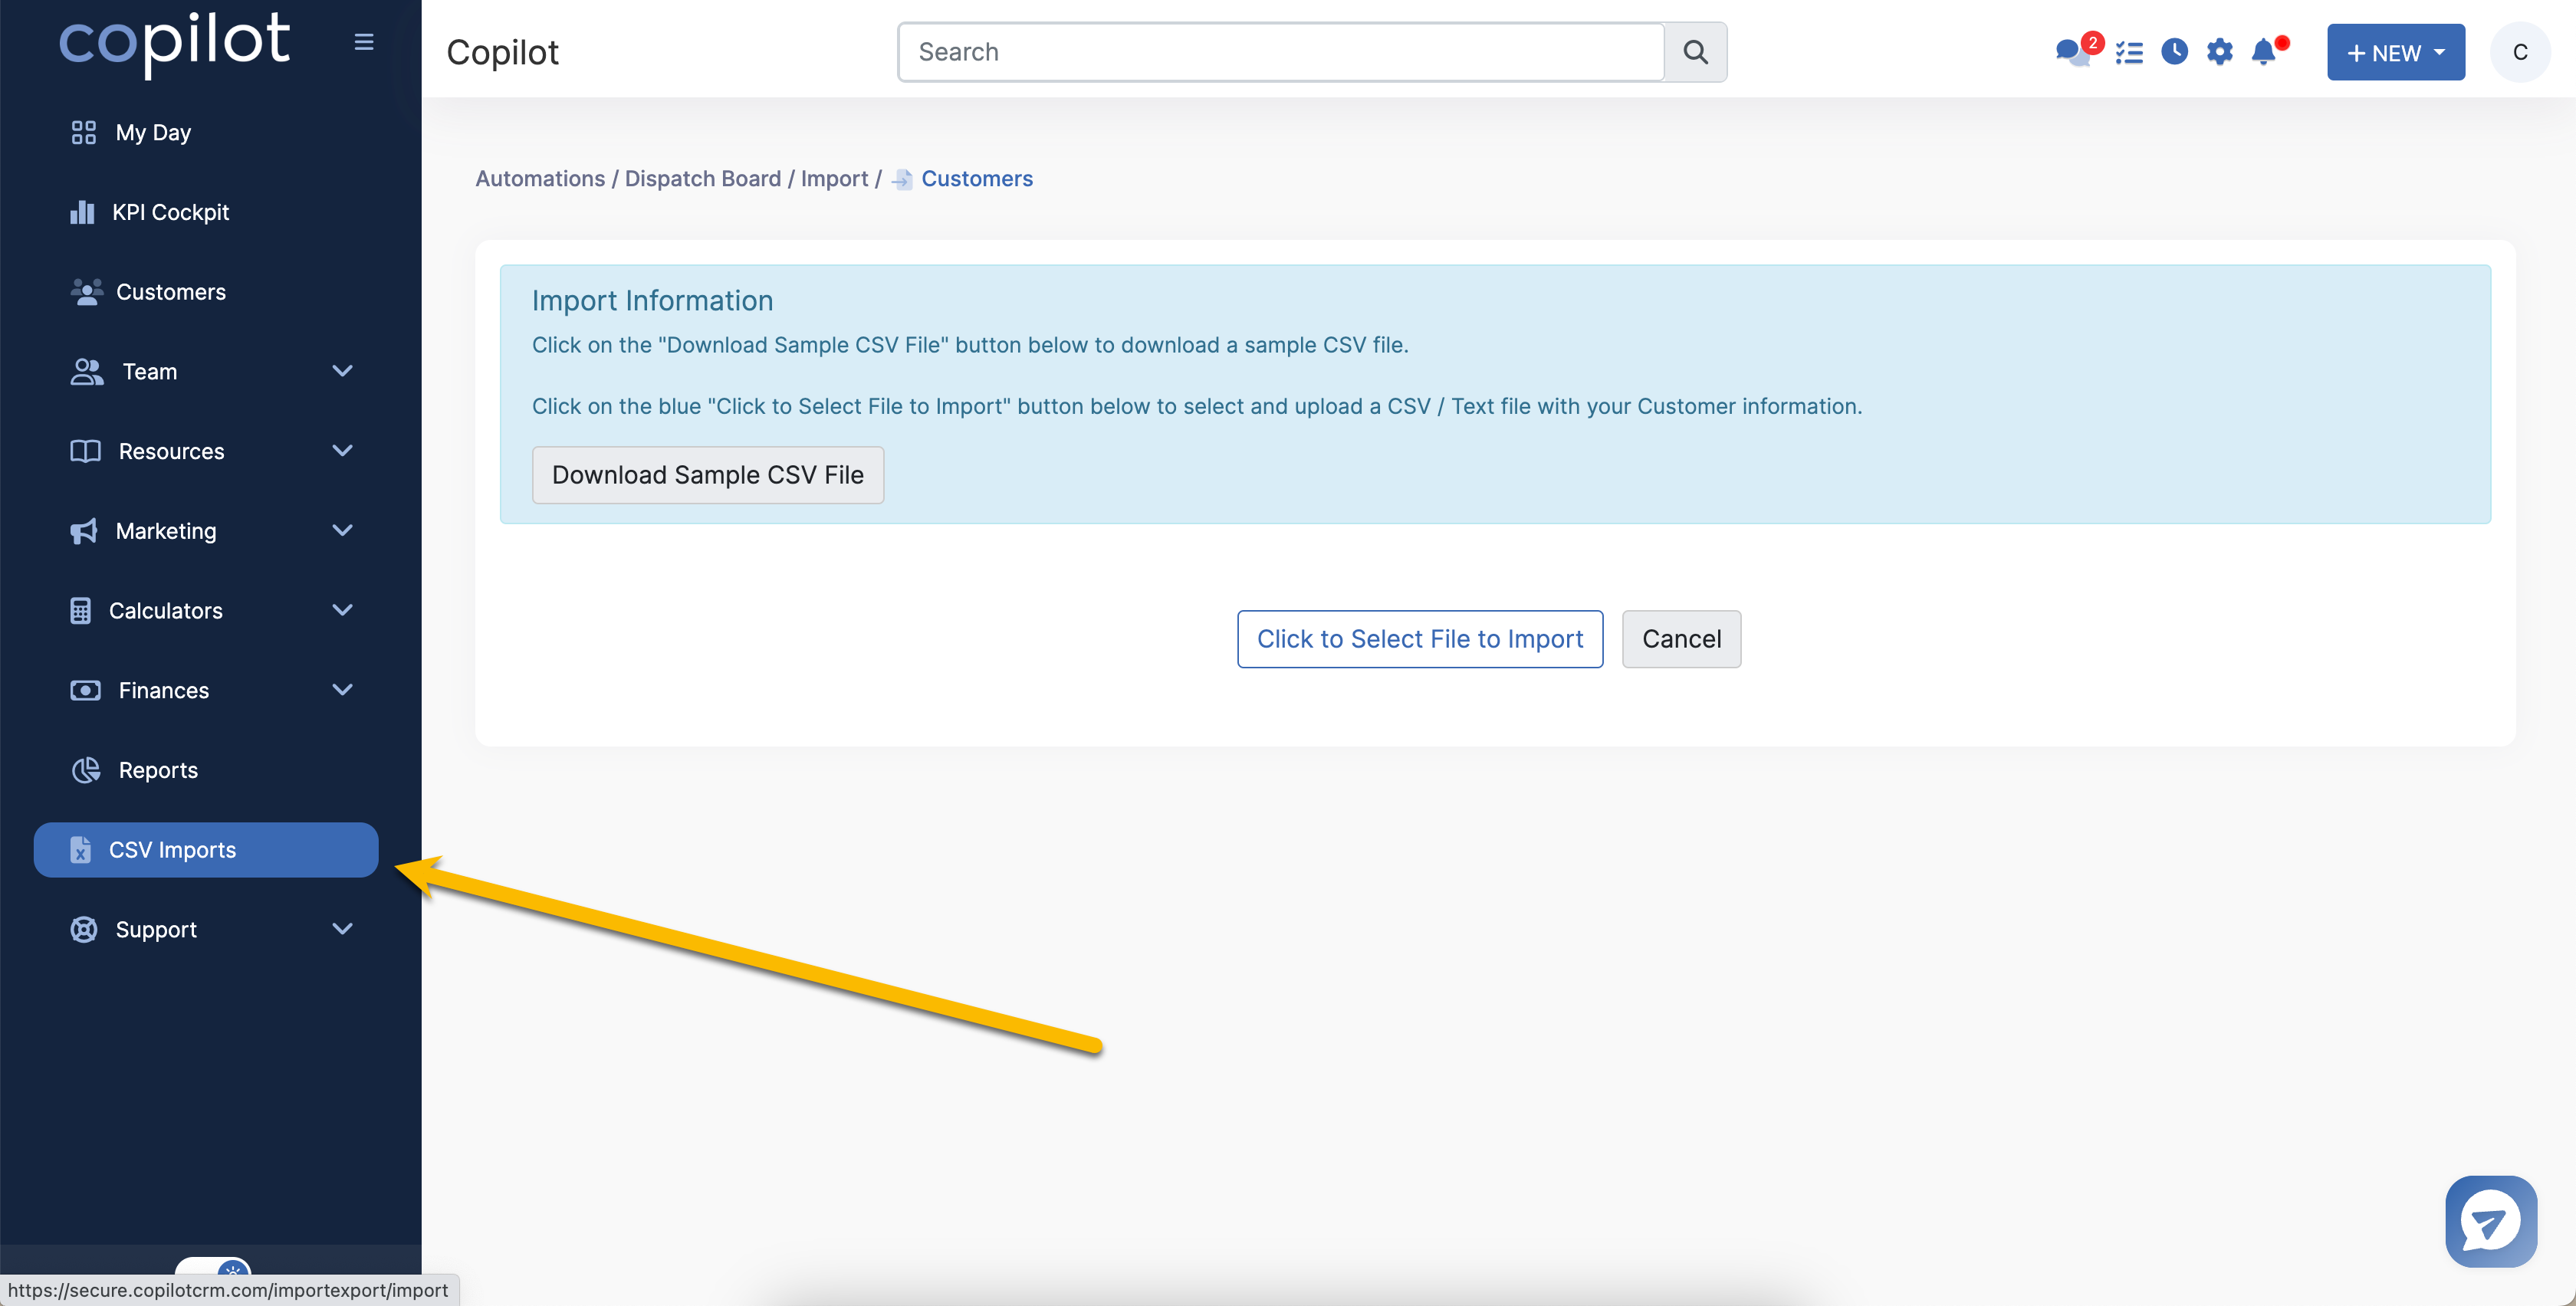2576x1306 pixels.
Task: Cancel the customer import
Action: [1681, 639]
